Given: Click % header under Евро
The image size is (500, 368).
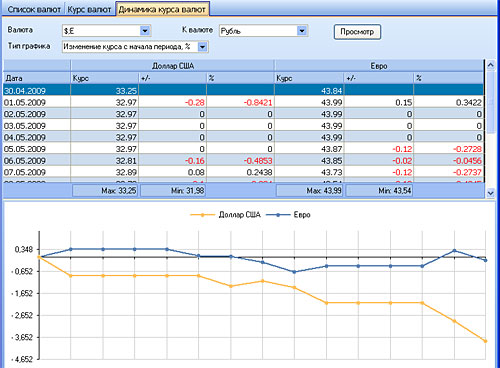Looking at the screenshot, I should click(x=449, y=78).
